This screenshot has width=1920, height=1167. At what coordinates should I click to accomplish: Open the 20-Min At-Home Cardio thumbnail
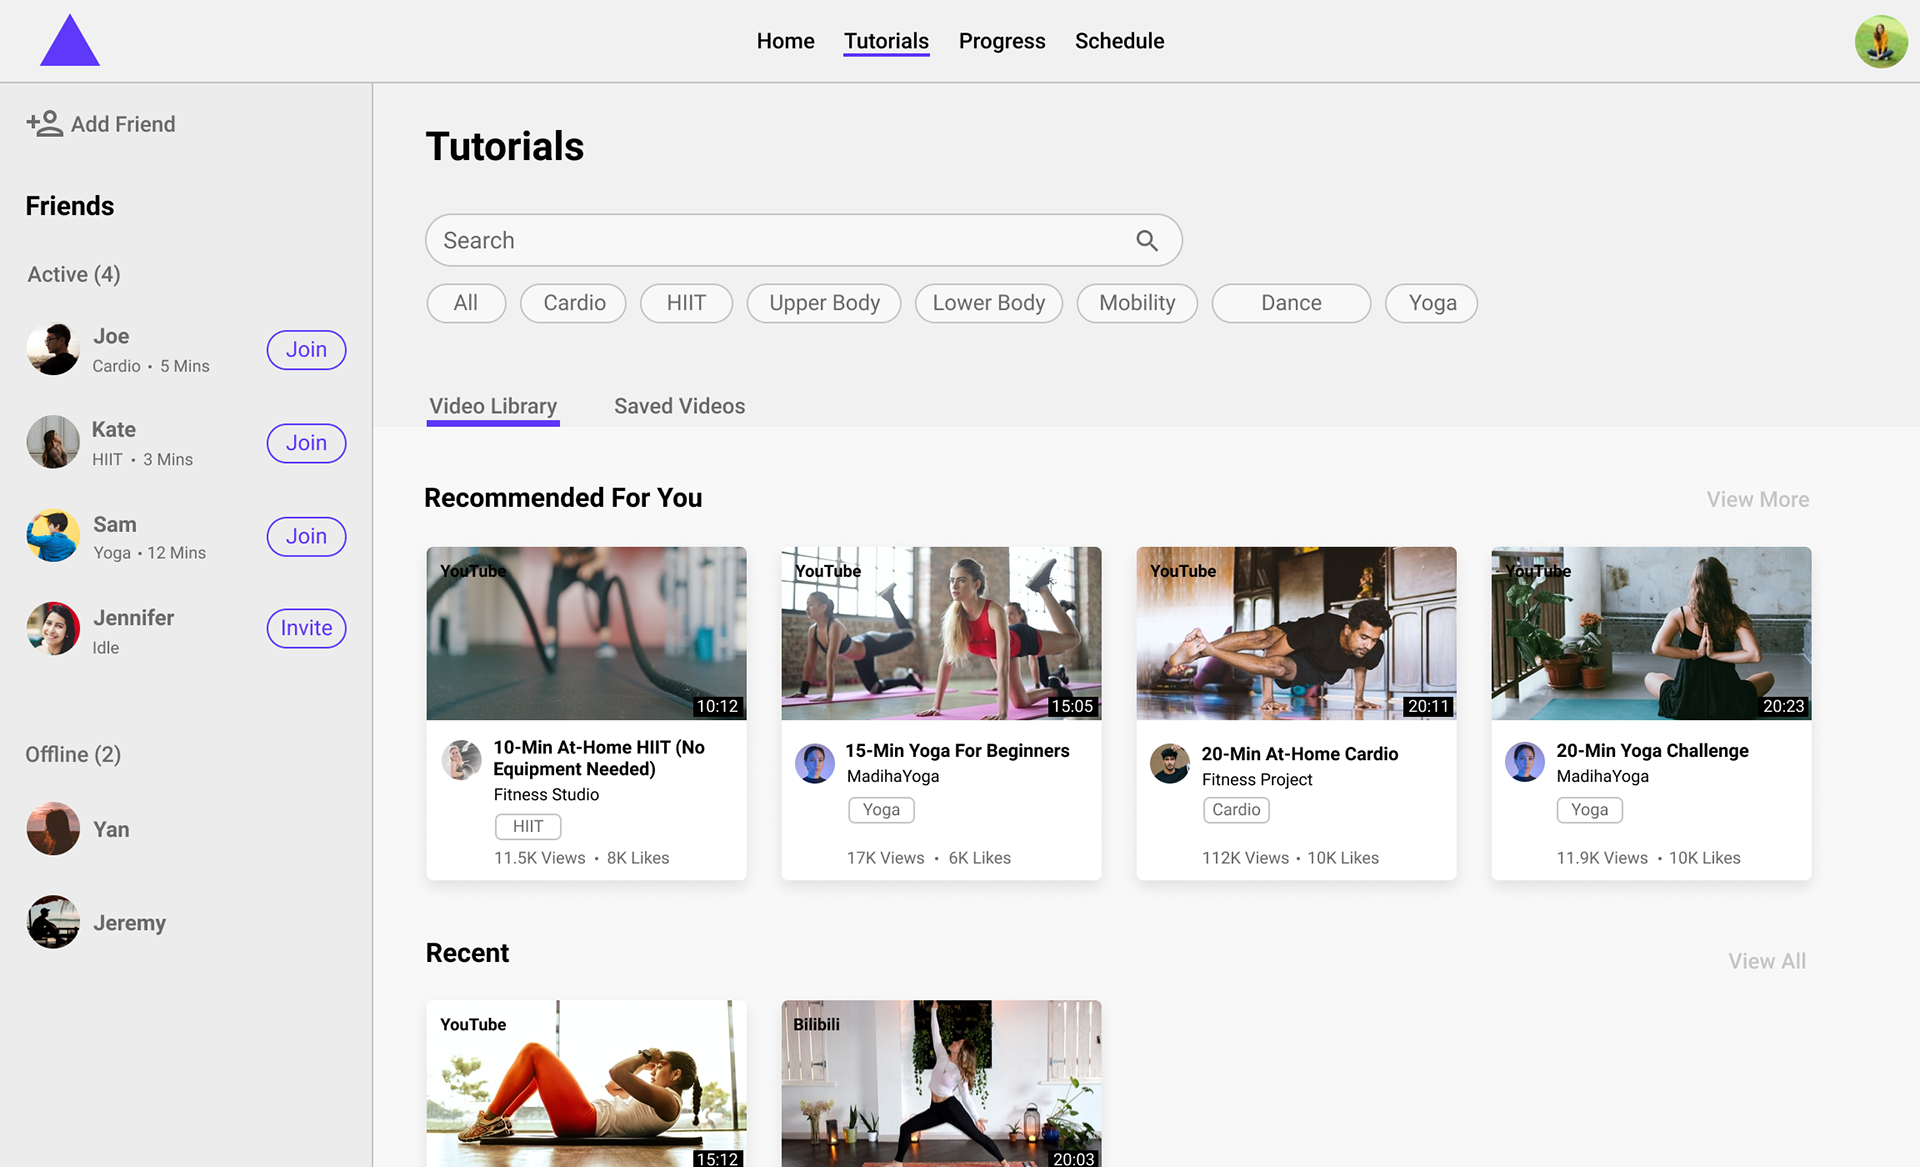coord(1296,633)
